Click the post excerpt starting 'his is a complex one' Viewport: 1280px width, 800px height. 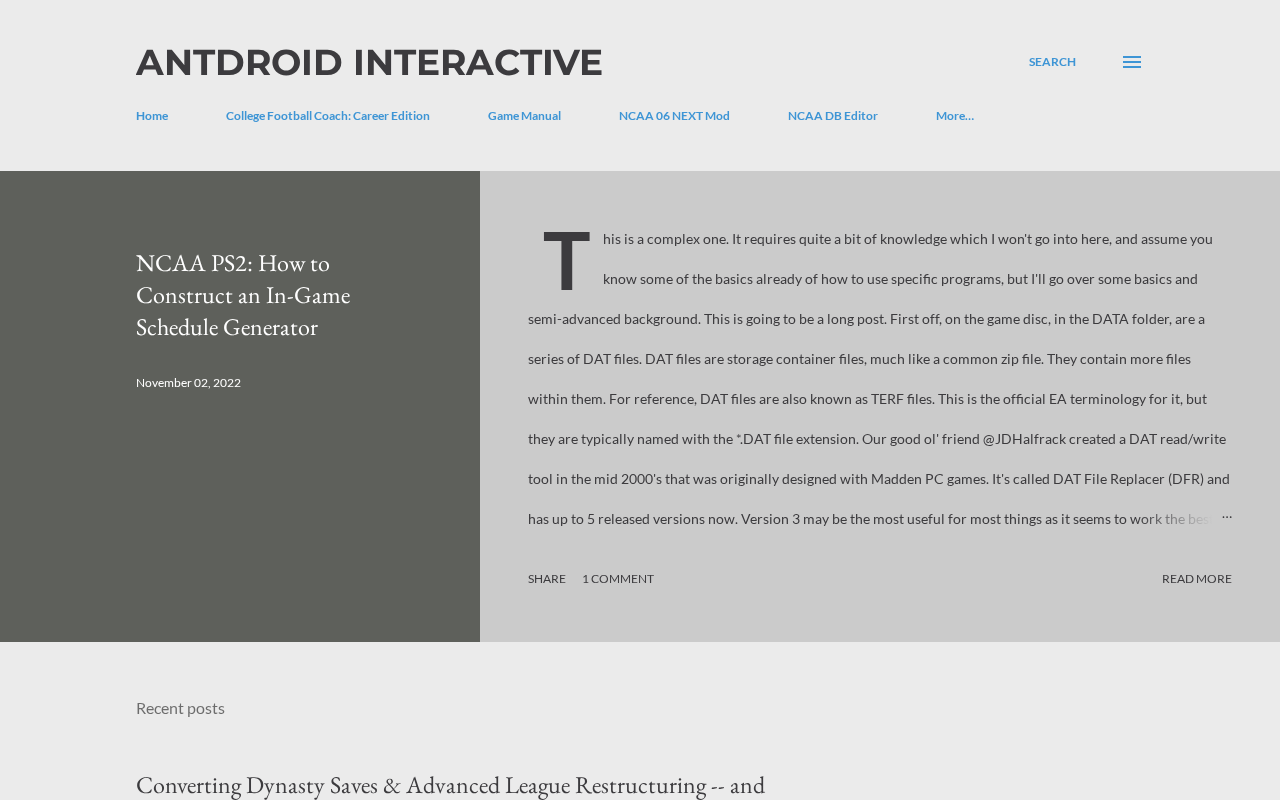coord(880,379)
